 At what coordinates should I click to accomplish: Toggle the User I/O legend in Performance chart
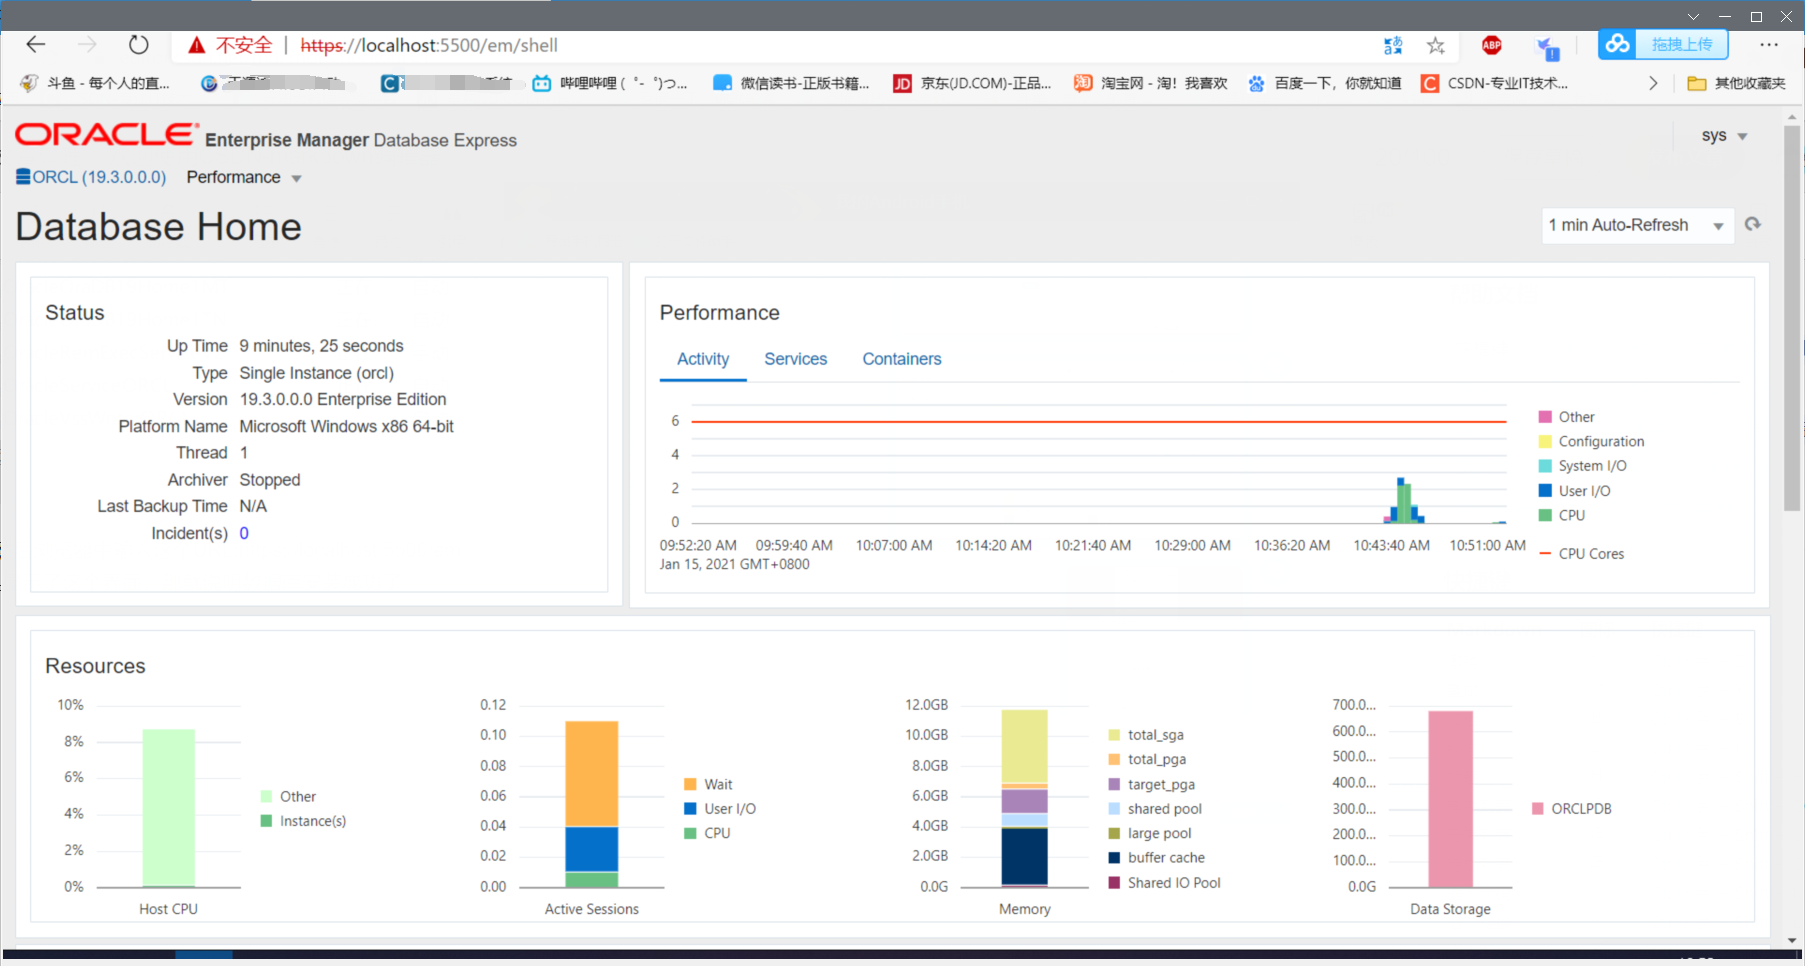(x=1574, y=491)
